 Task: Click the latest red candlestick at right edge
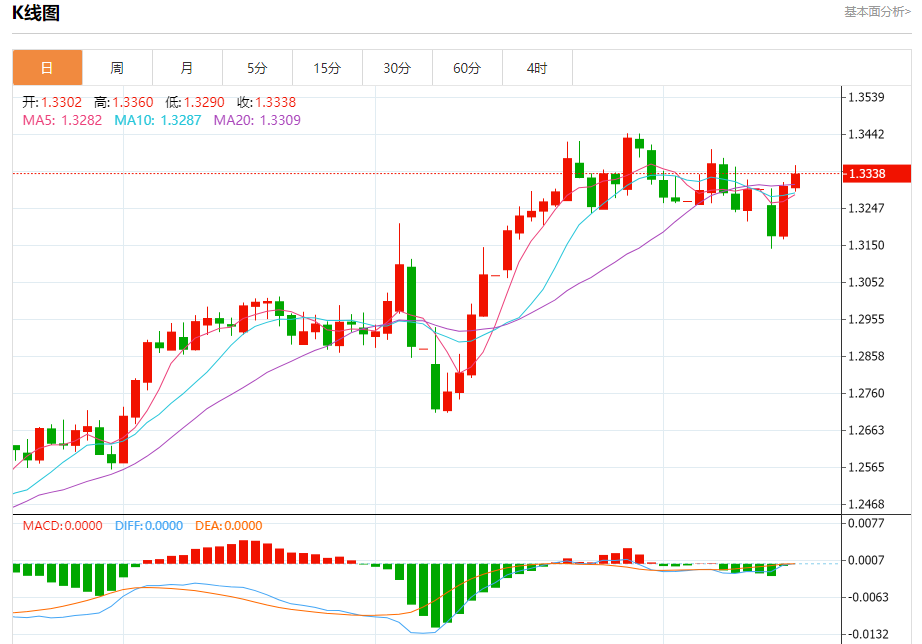[x=796, y=181]
